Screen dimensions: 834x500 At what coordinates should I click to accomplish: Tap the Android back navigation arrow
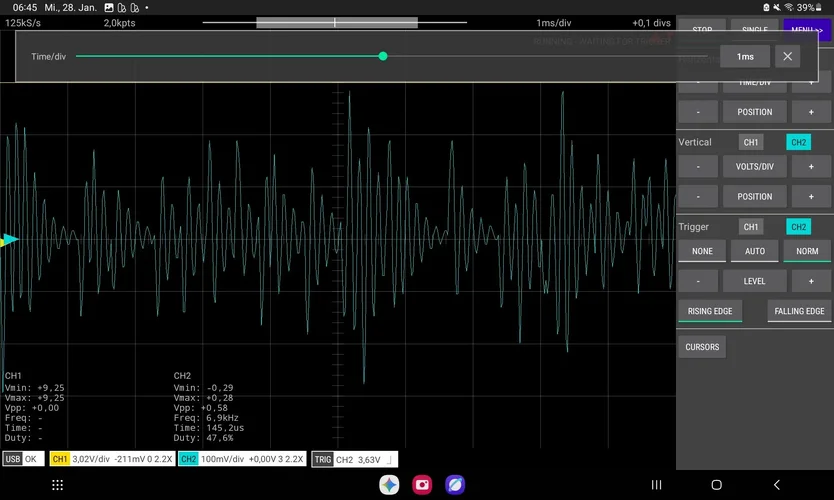tap(777, 485)
